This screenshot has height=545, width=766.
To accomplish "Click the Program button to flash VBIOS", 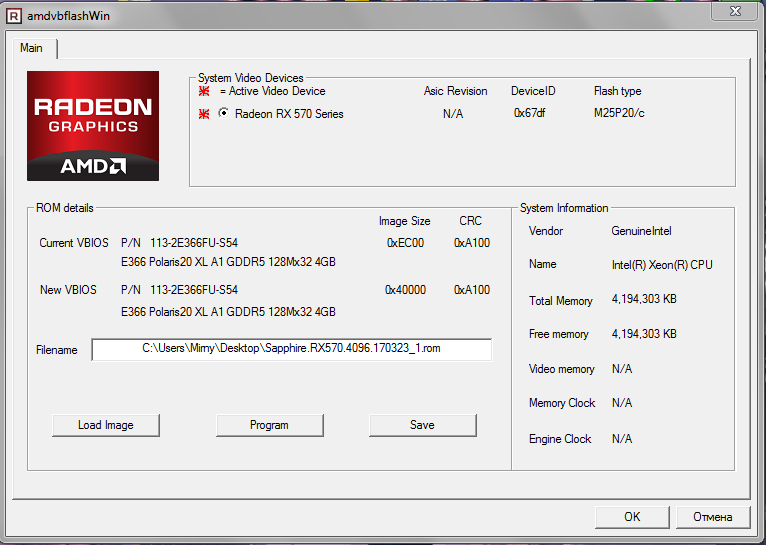I will pyautogui.click(x=269, y=425).
